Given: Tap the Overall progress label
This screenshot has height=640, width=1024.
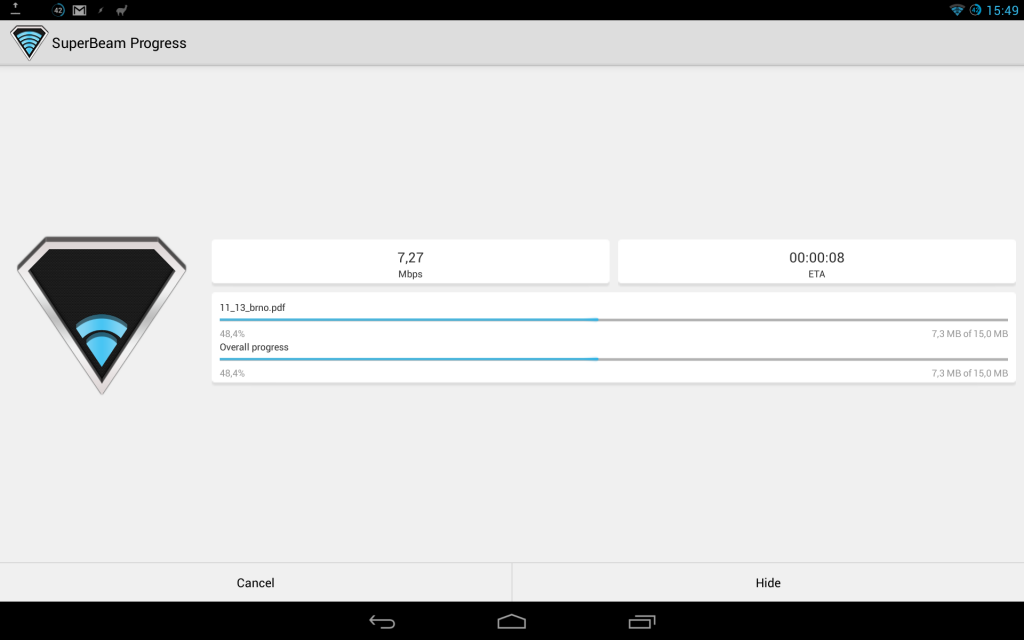Looking at the screenshot, I should [254, 347].
